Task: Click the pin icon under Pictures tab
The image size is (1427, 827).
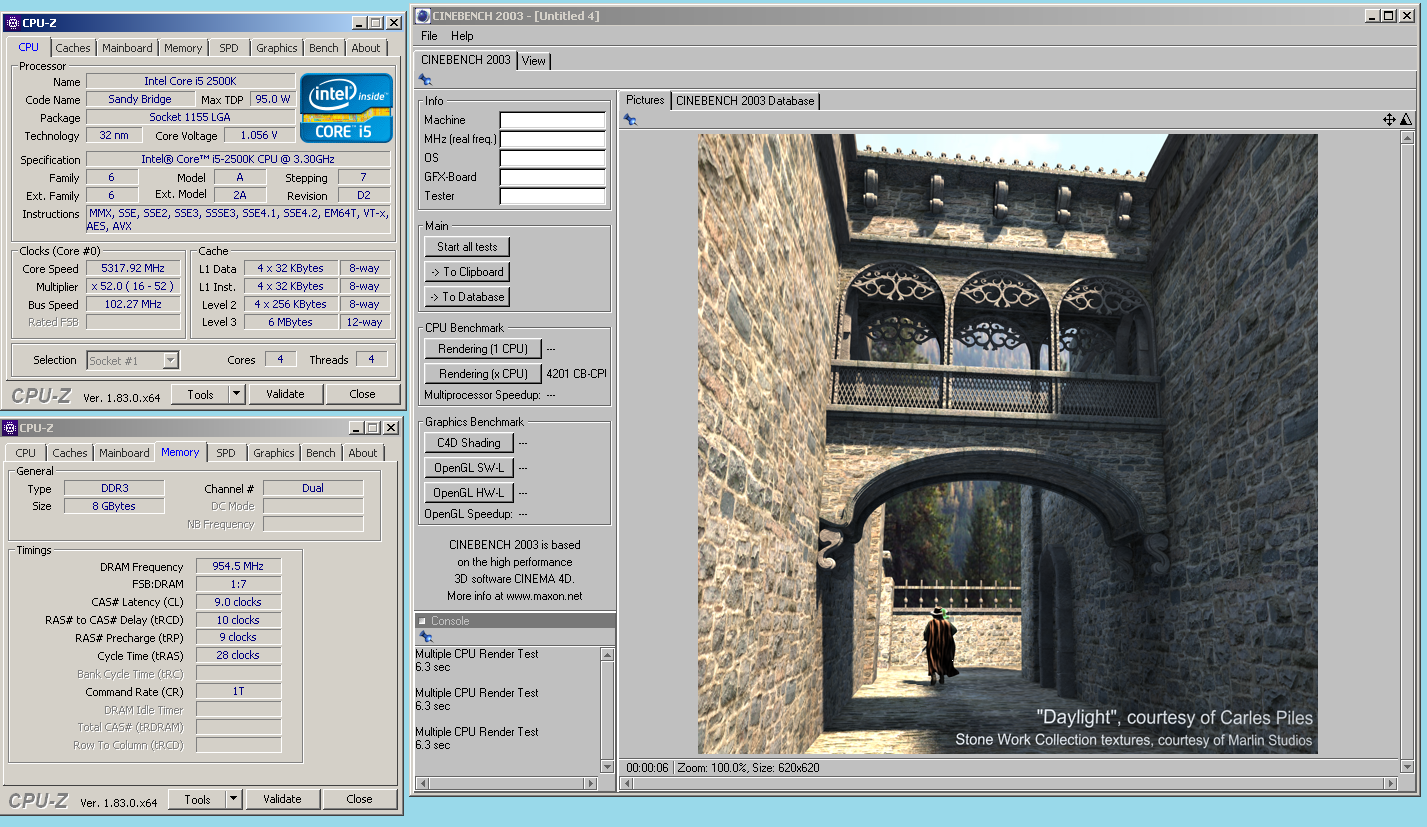Action: coord(630,120)
